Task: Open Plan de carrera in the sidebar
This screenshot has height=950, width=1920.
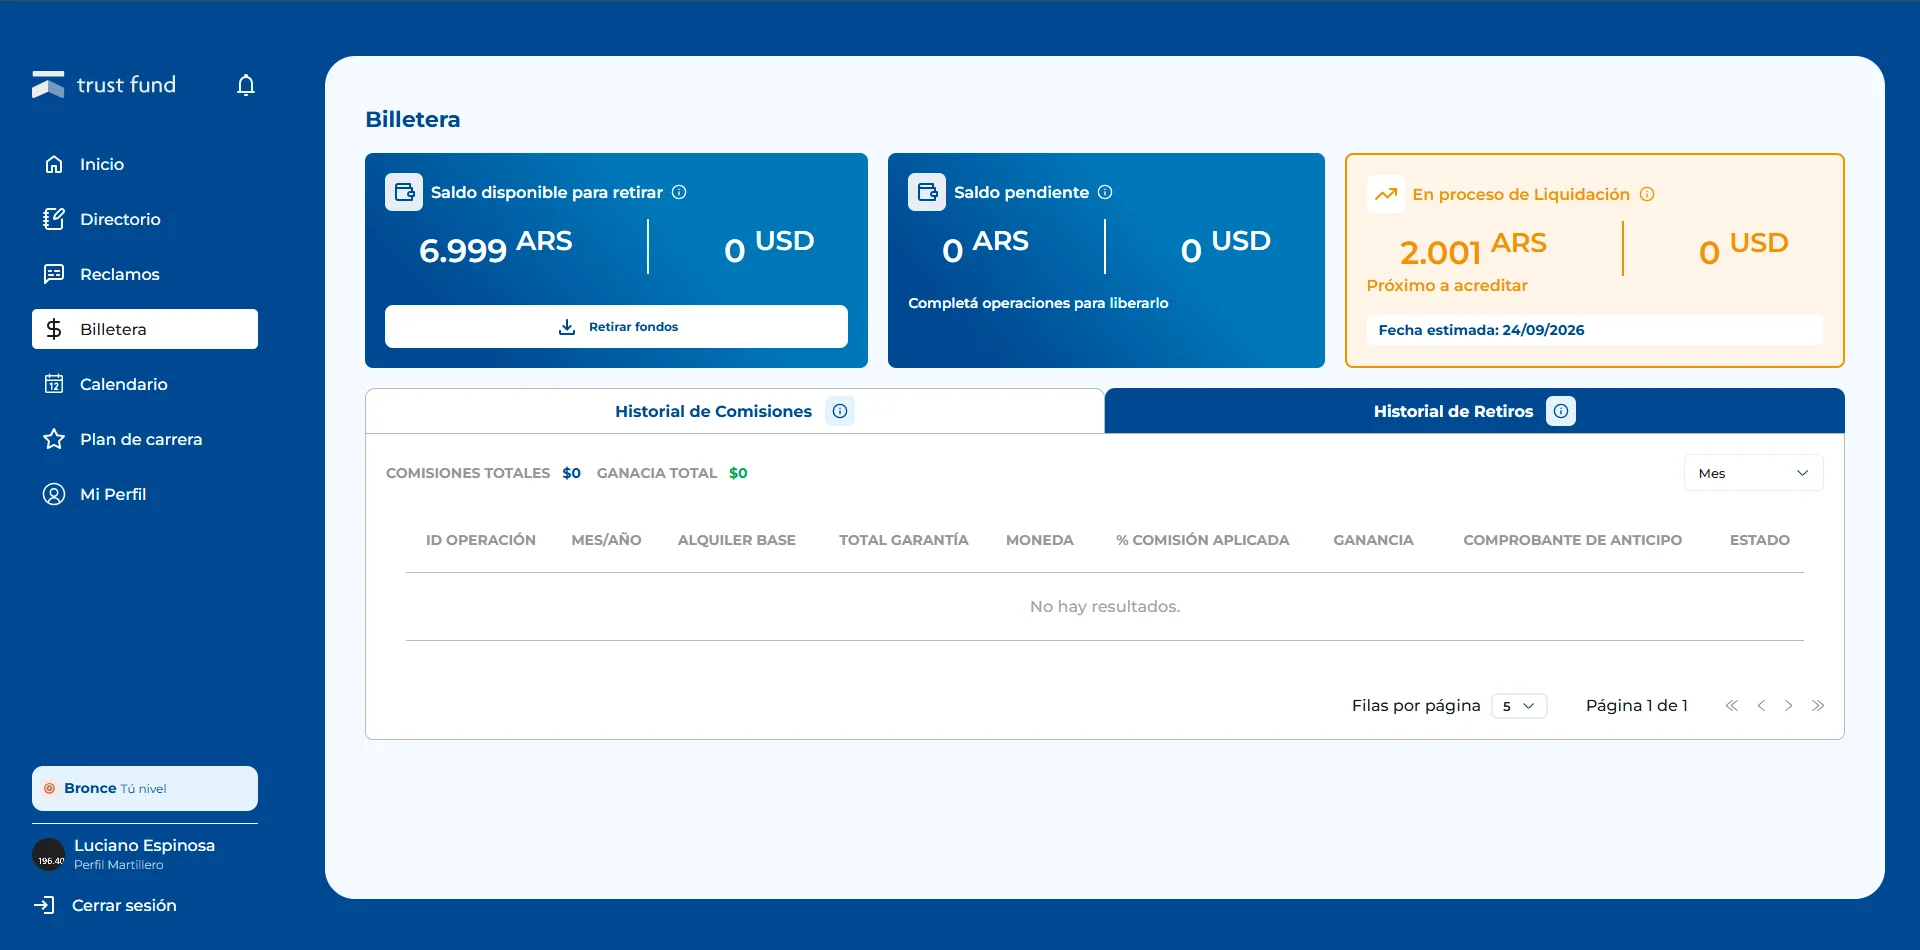Action: click(x=145, y=439)
